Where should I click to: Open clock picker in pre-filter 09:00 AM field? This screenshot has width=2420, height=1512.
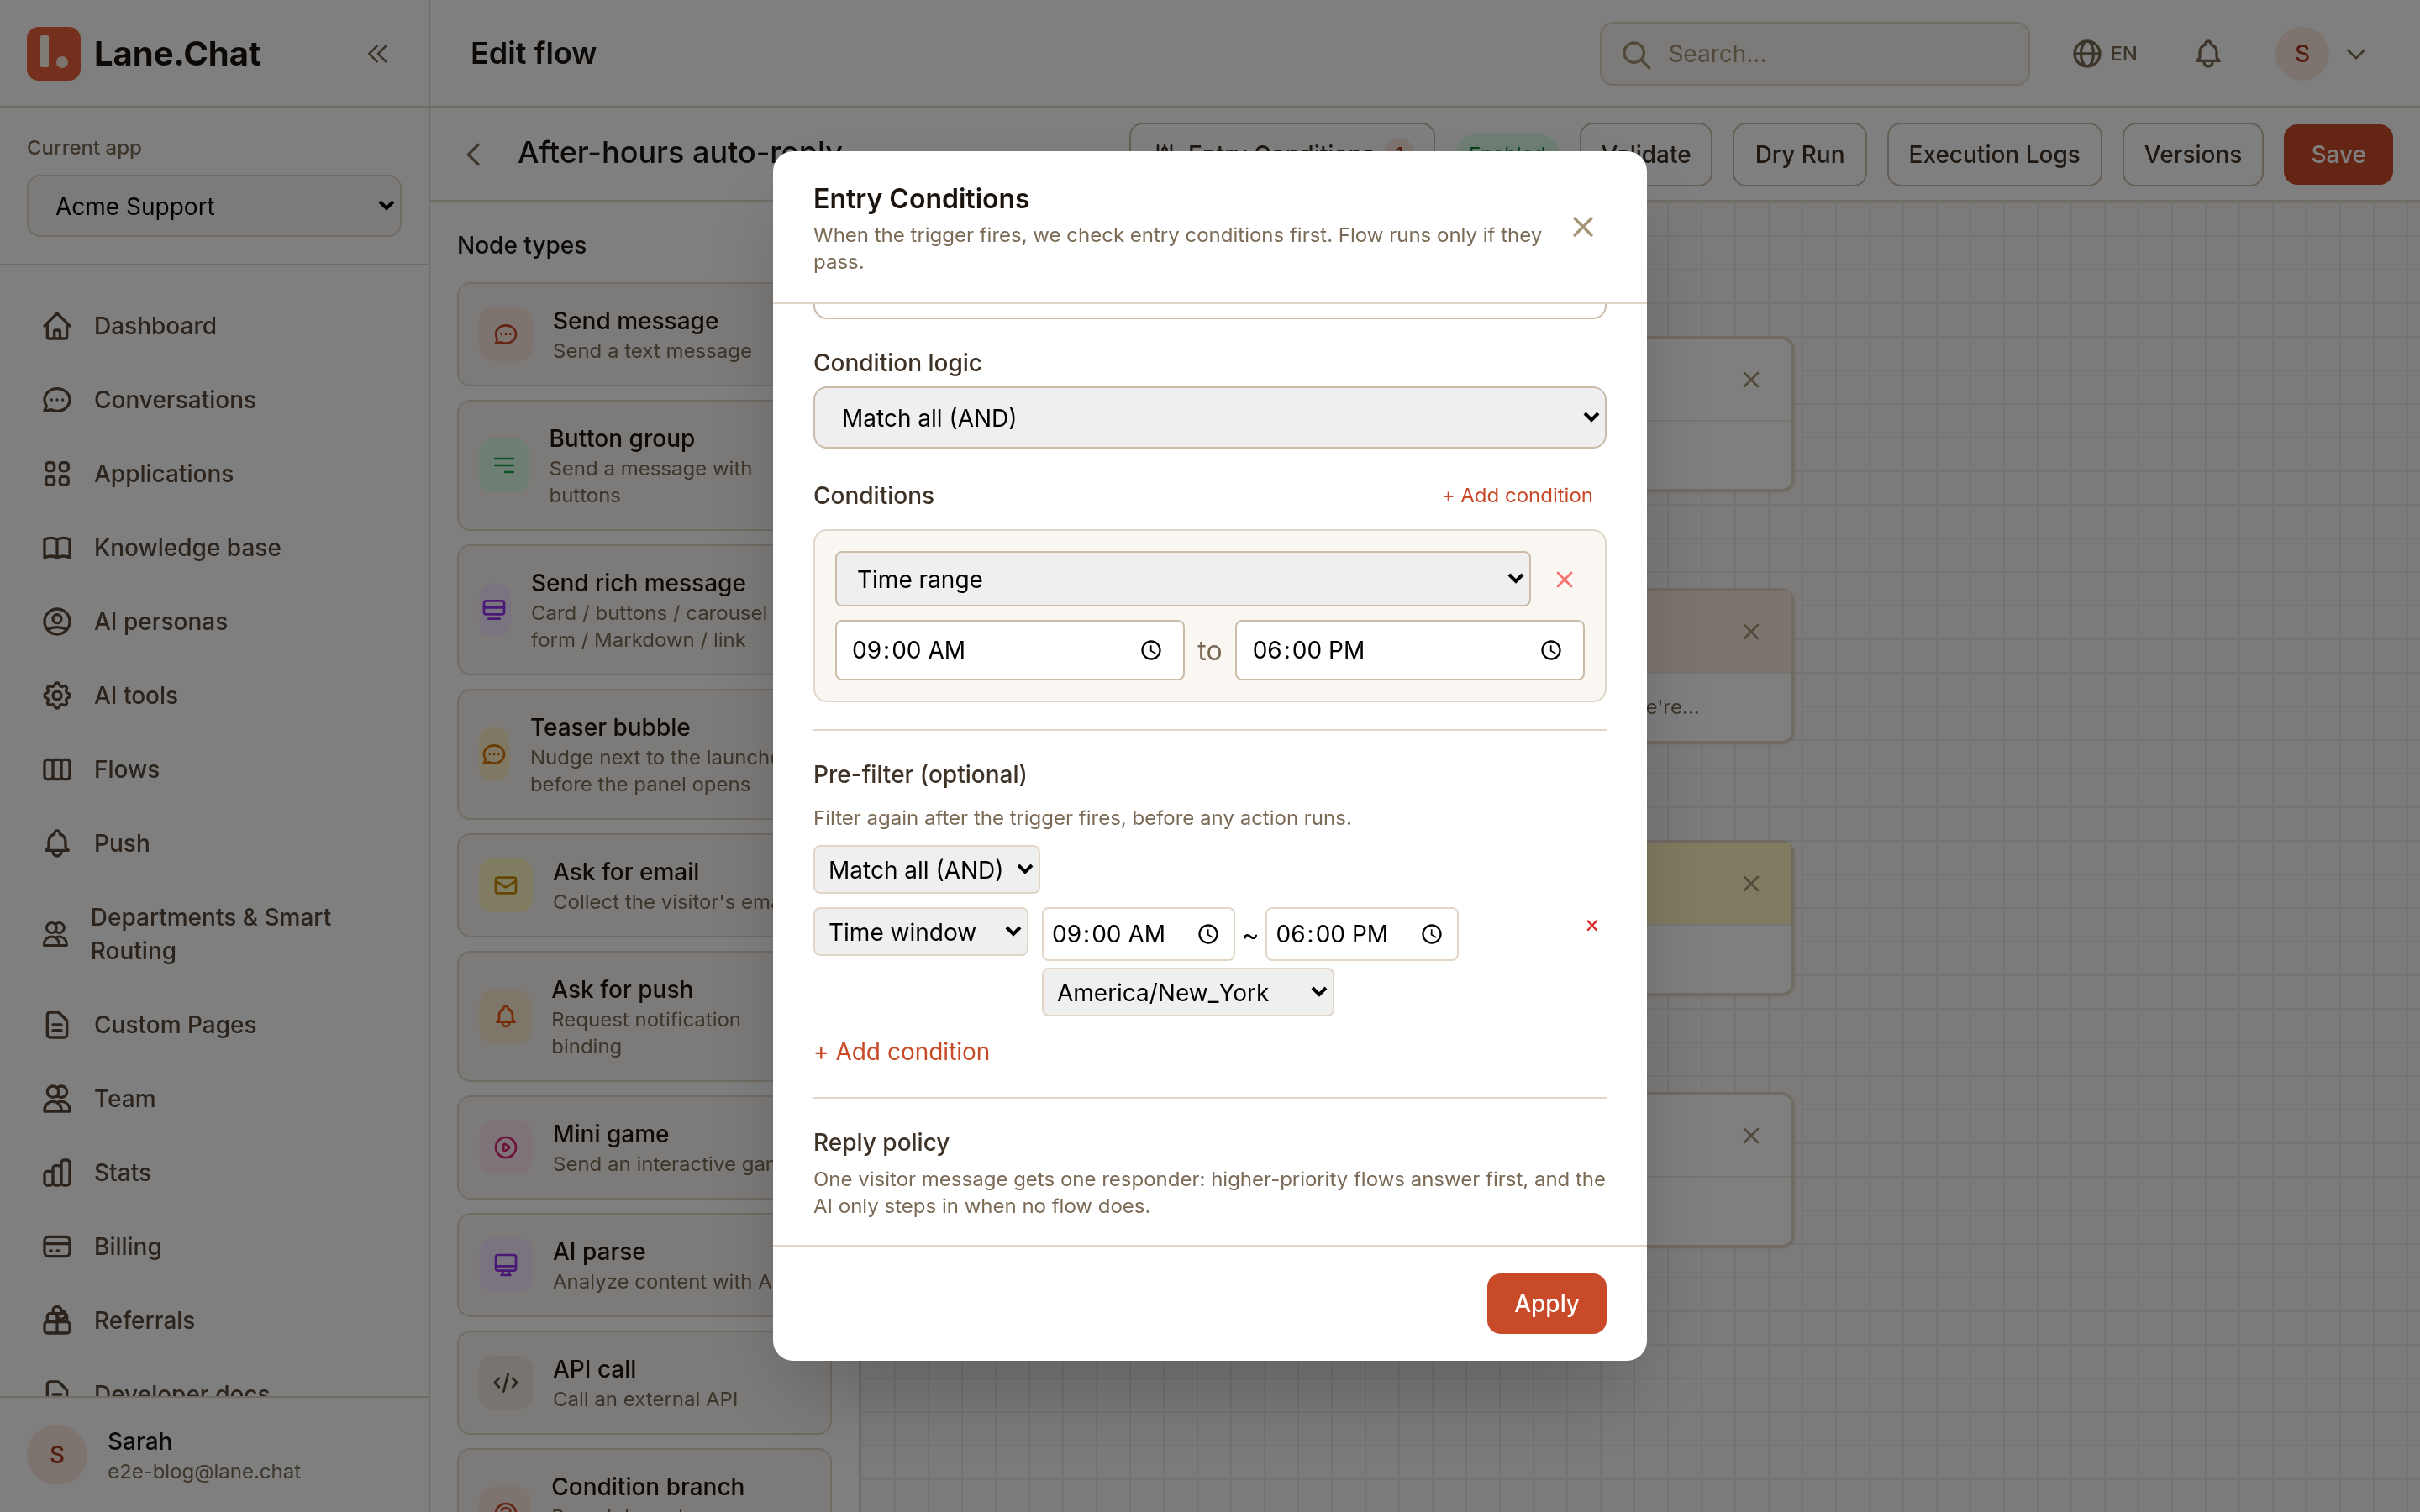(x=1208, y=935)
